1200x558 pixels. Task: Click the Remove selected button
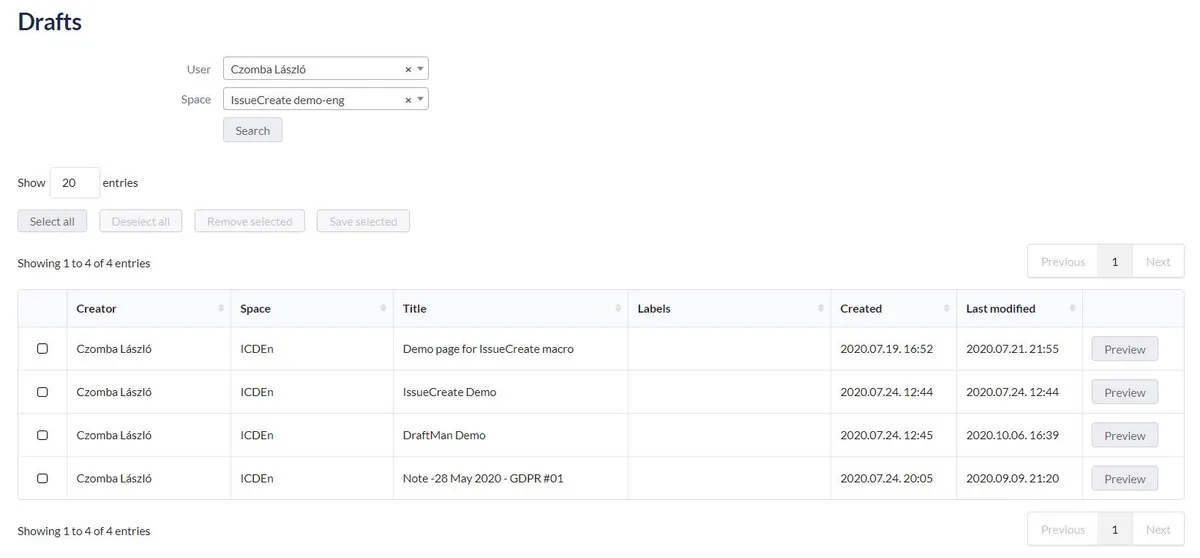click(x=250, y=221)
